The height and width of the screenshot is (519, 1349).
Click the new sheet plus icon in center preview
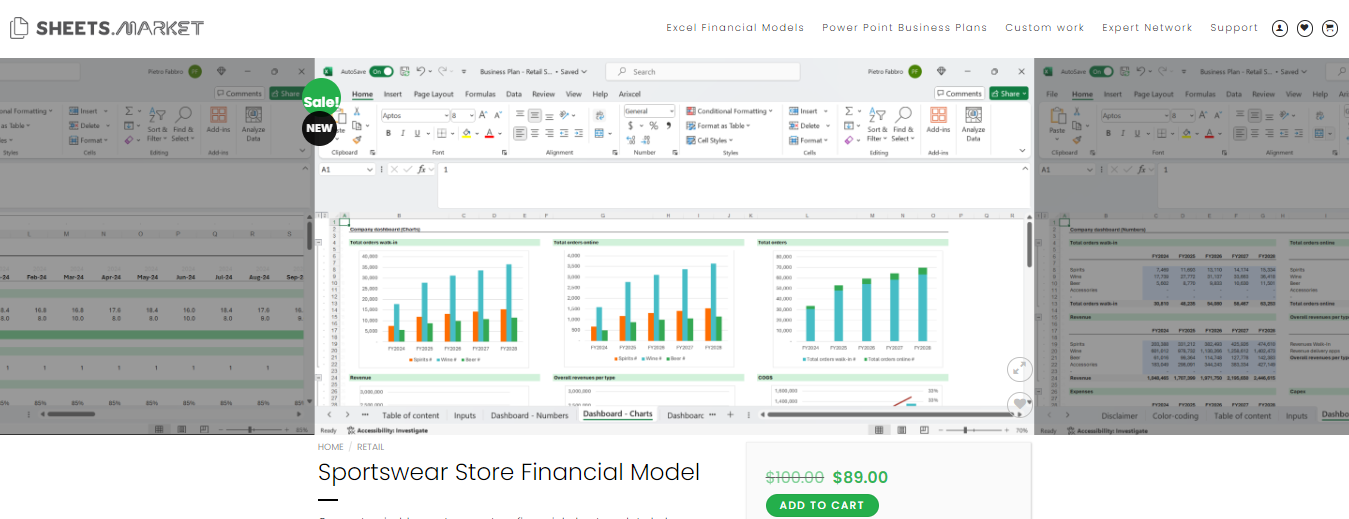(x=730, y=414)
